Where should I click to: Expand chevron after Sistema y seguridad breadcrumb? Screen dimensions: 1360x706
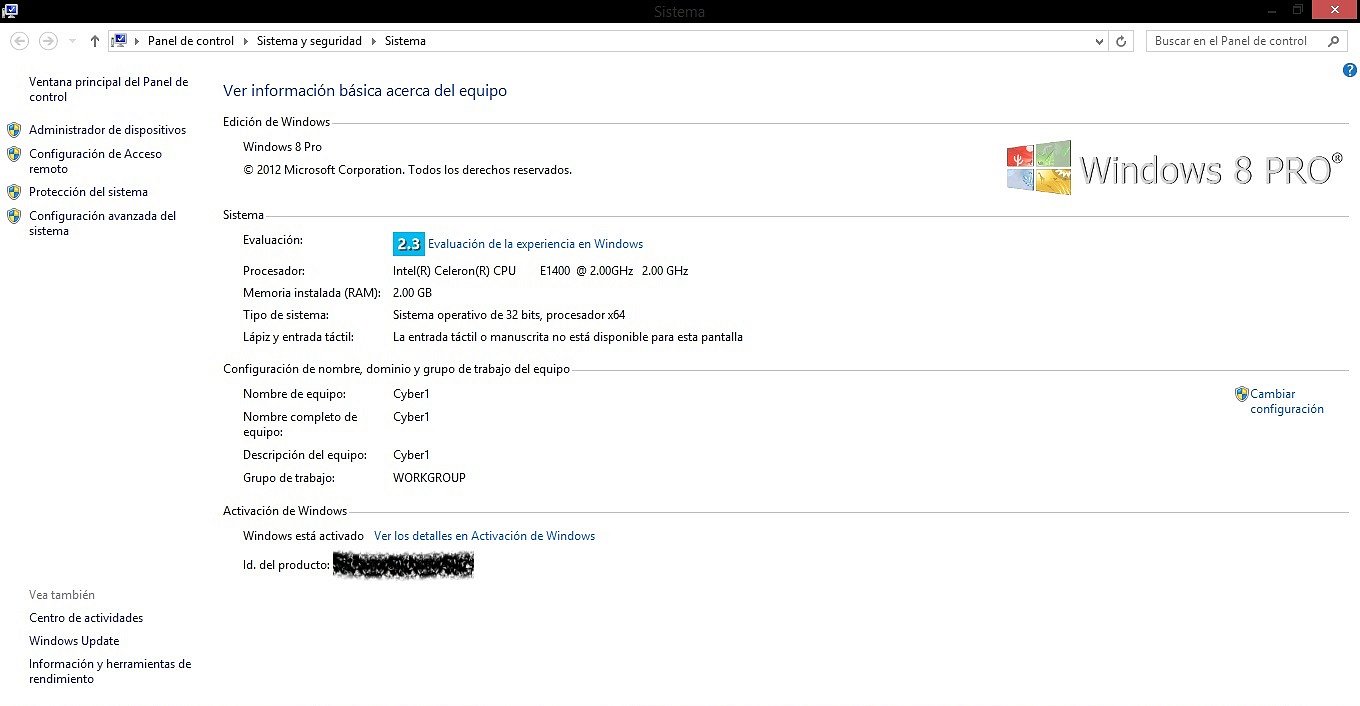pyautogui.click(x=374, y=41)
